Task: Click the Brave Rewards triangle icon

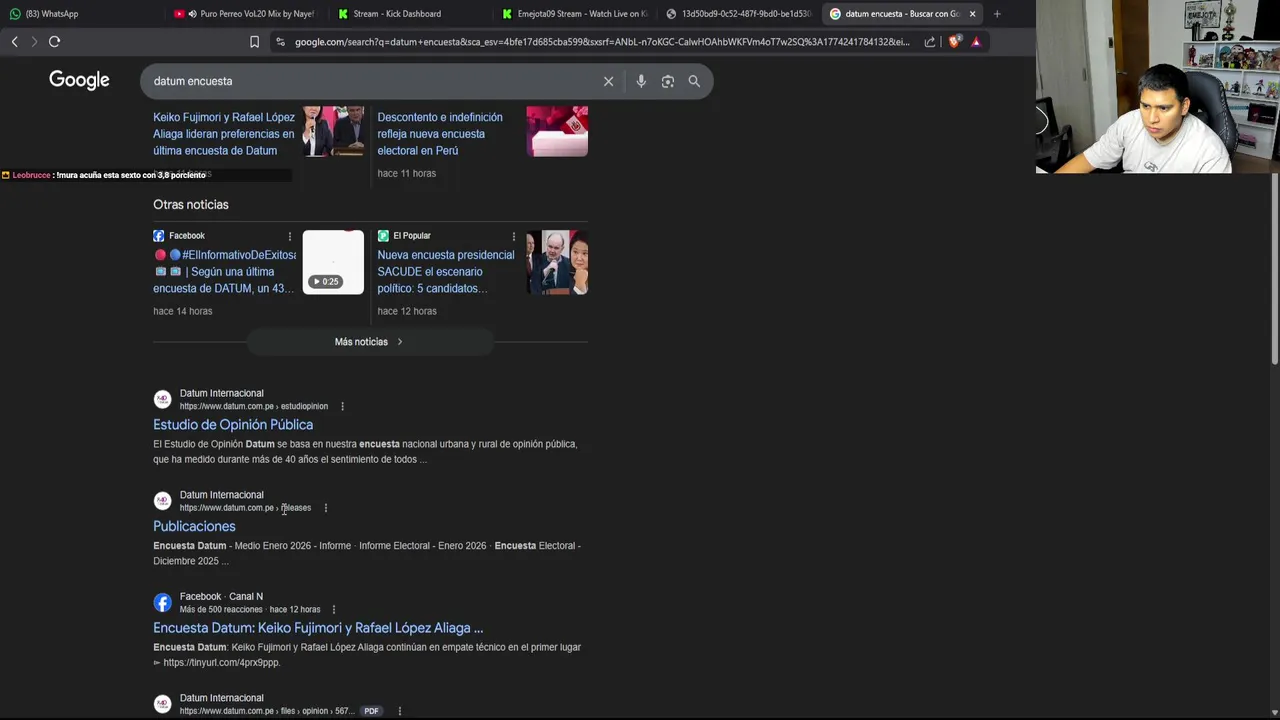Action: coord(976,42)
